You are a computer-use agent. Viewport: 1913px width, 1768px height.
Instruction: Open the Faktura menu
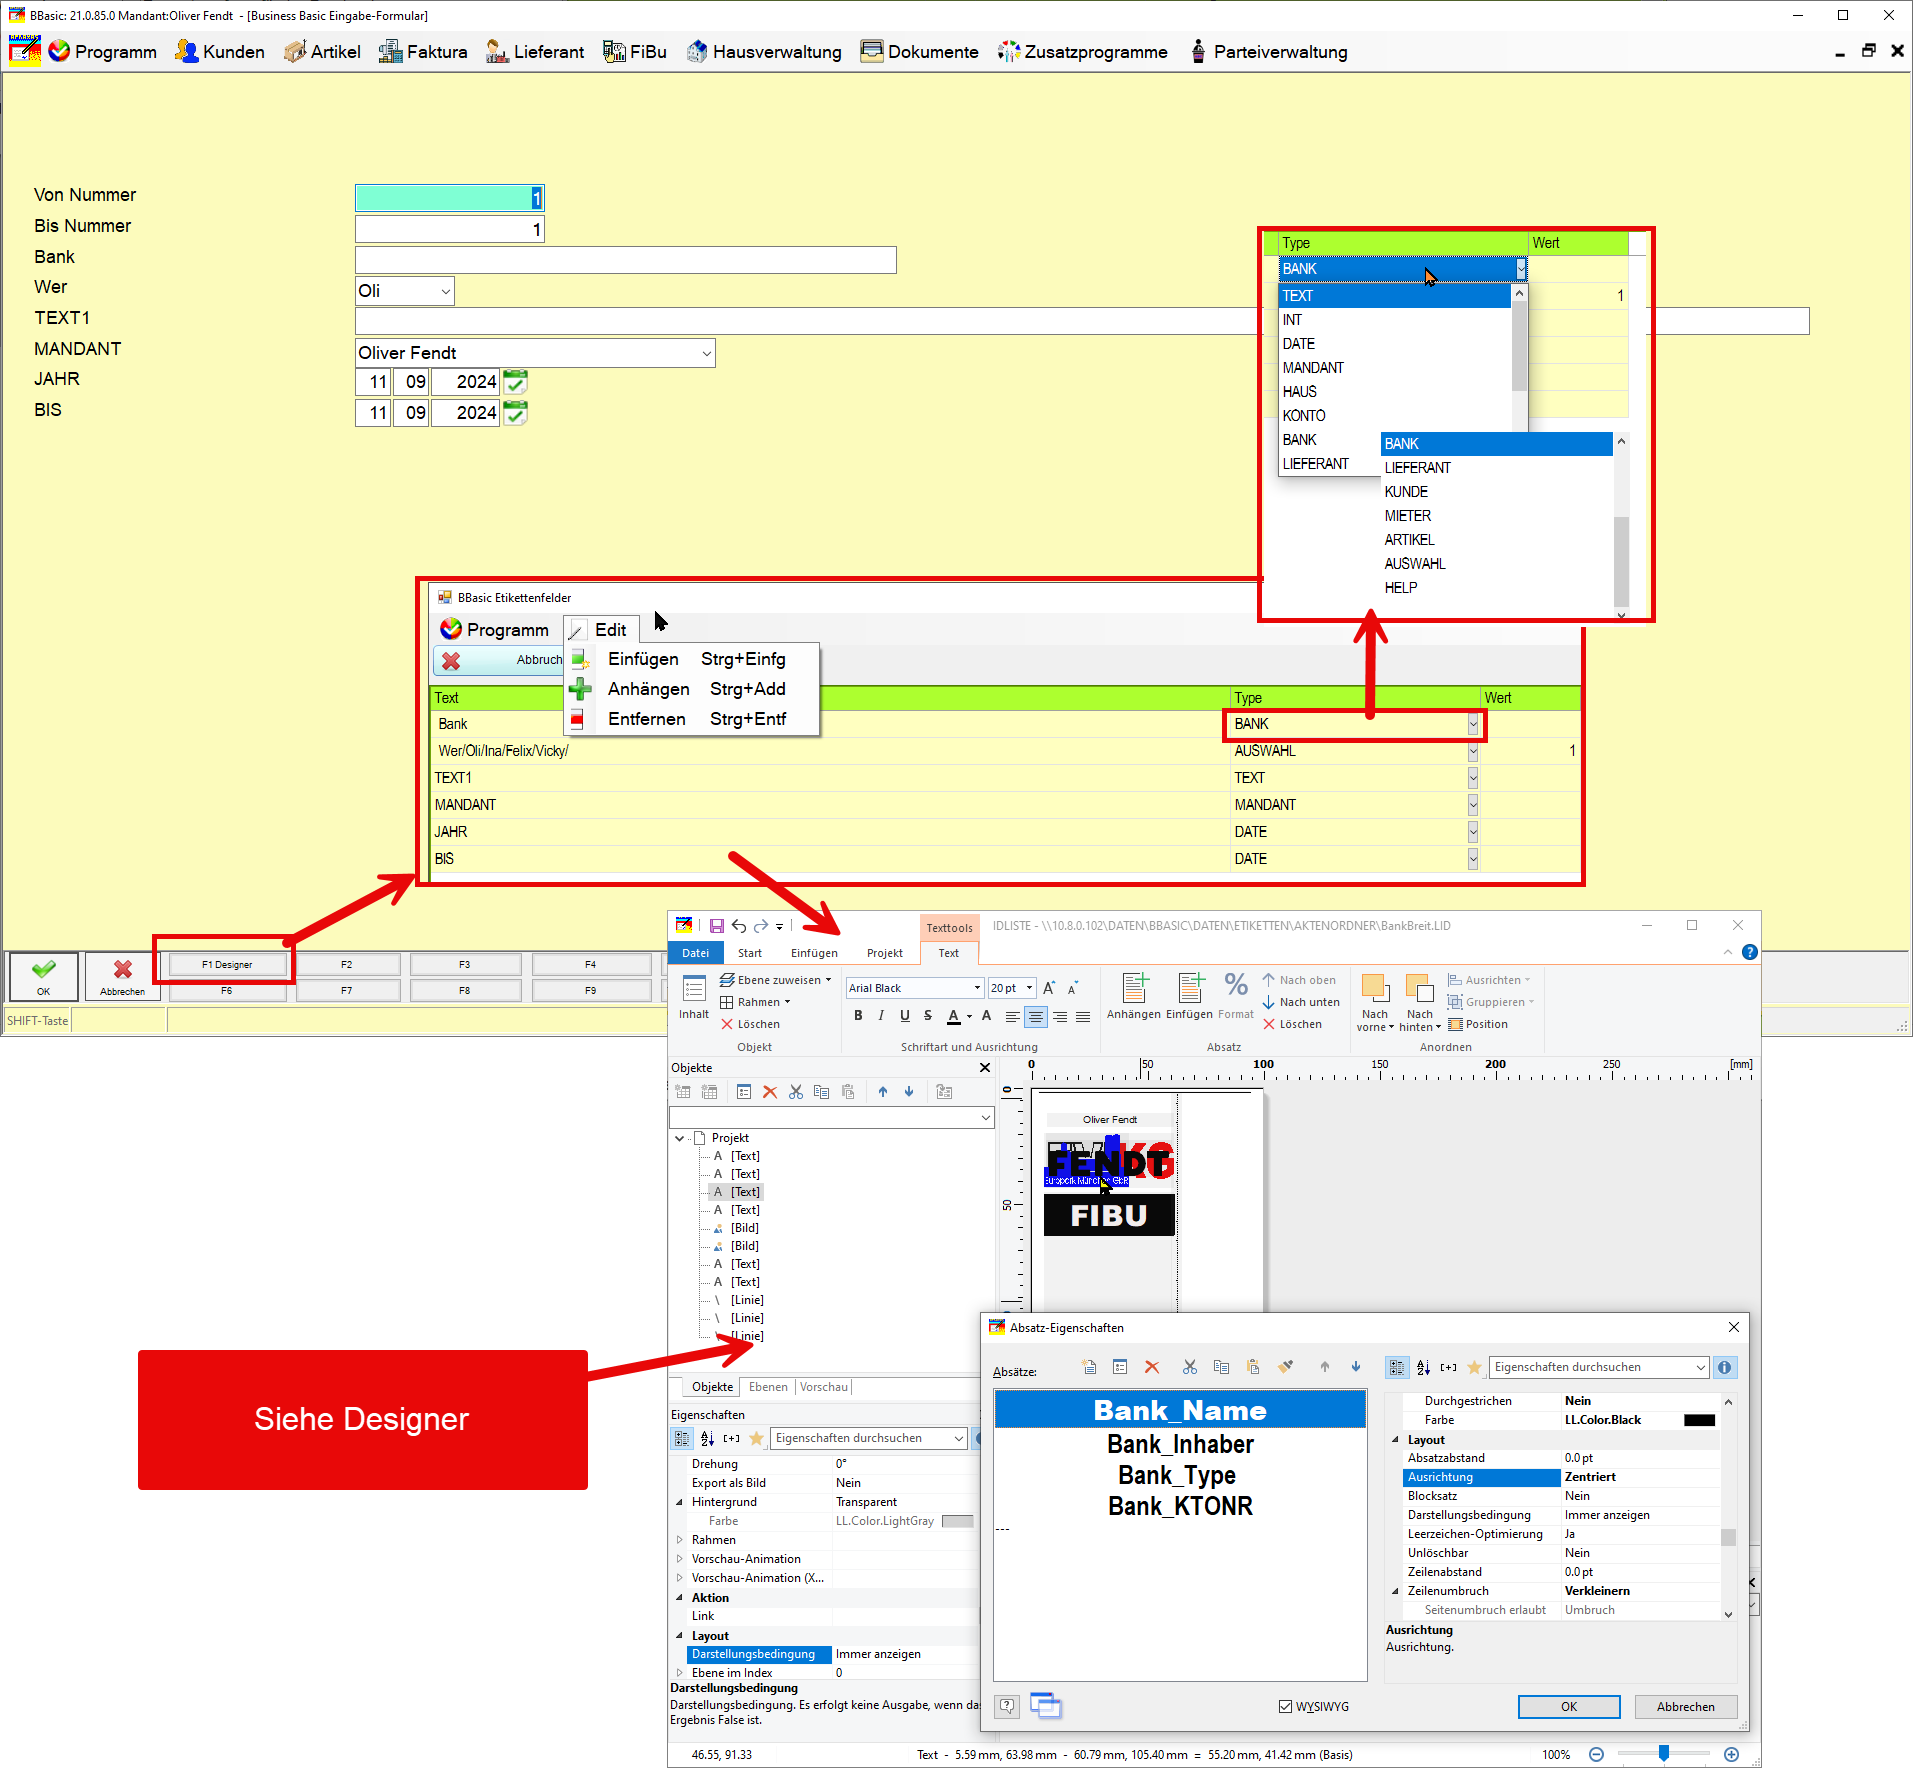[424, 52]
